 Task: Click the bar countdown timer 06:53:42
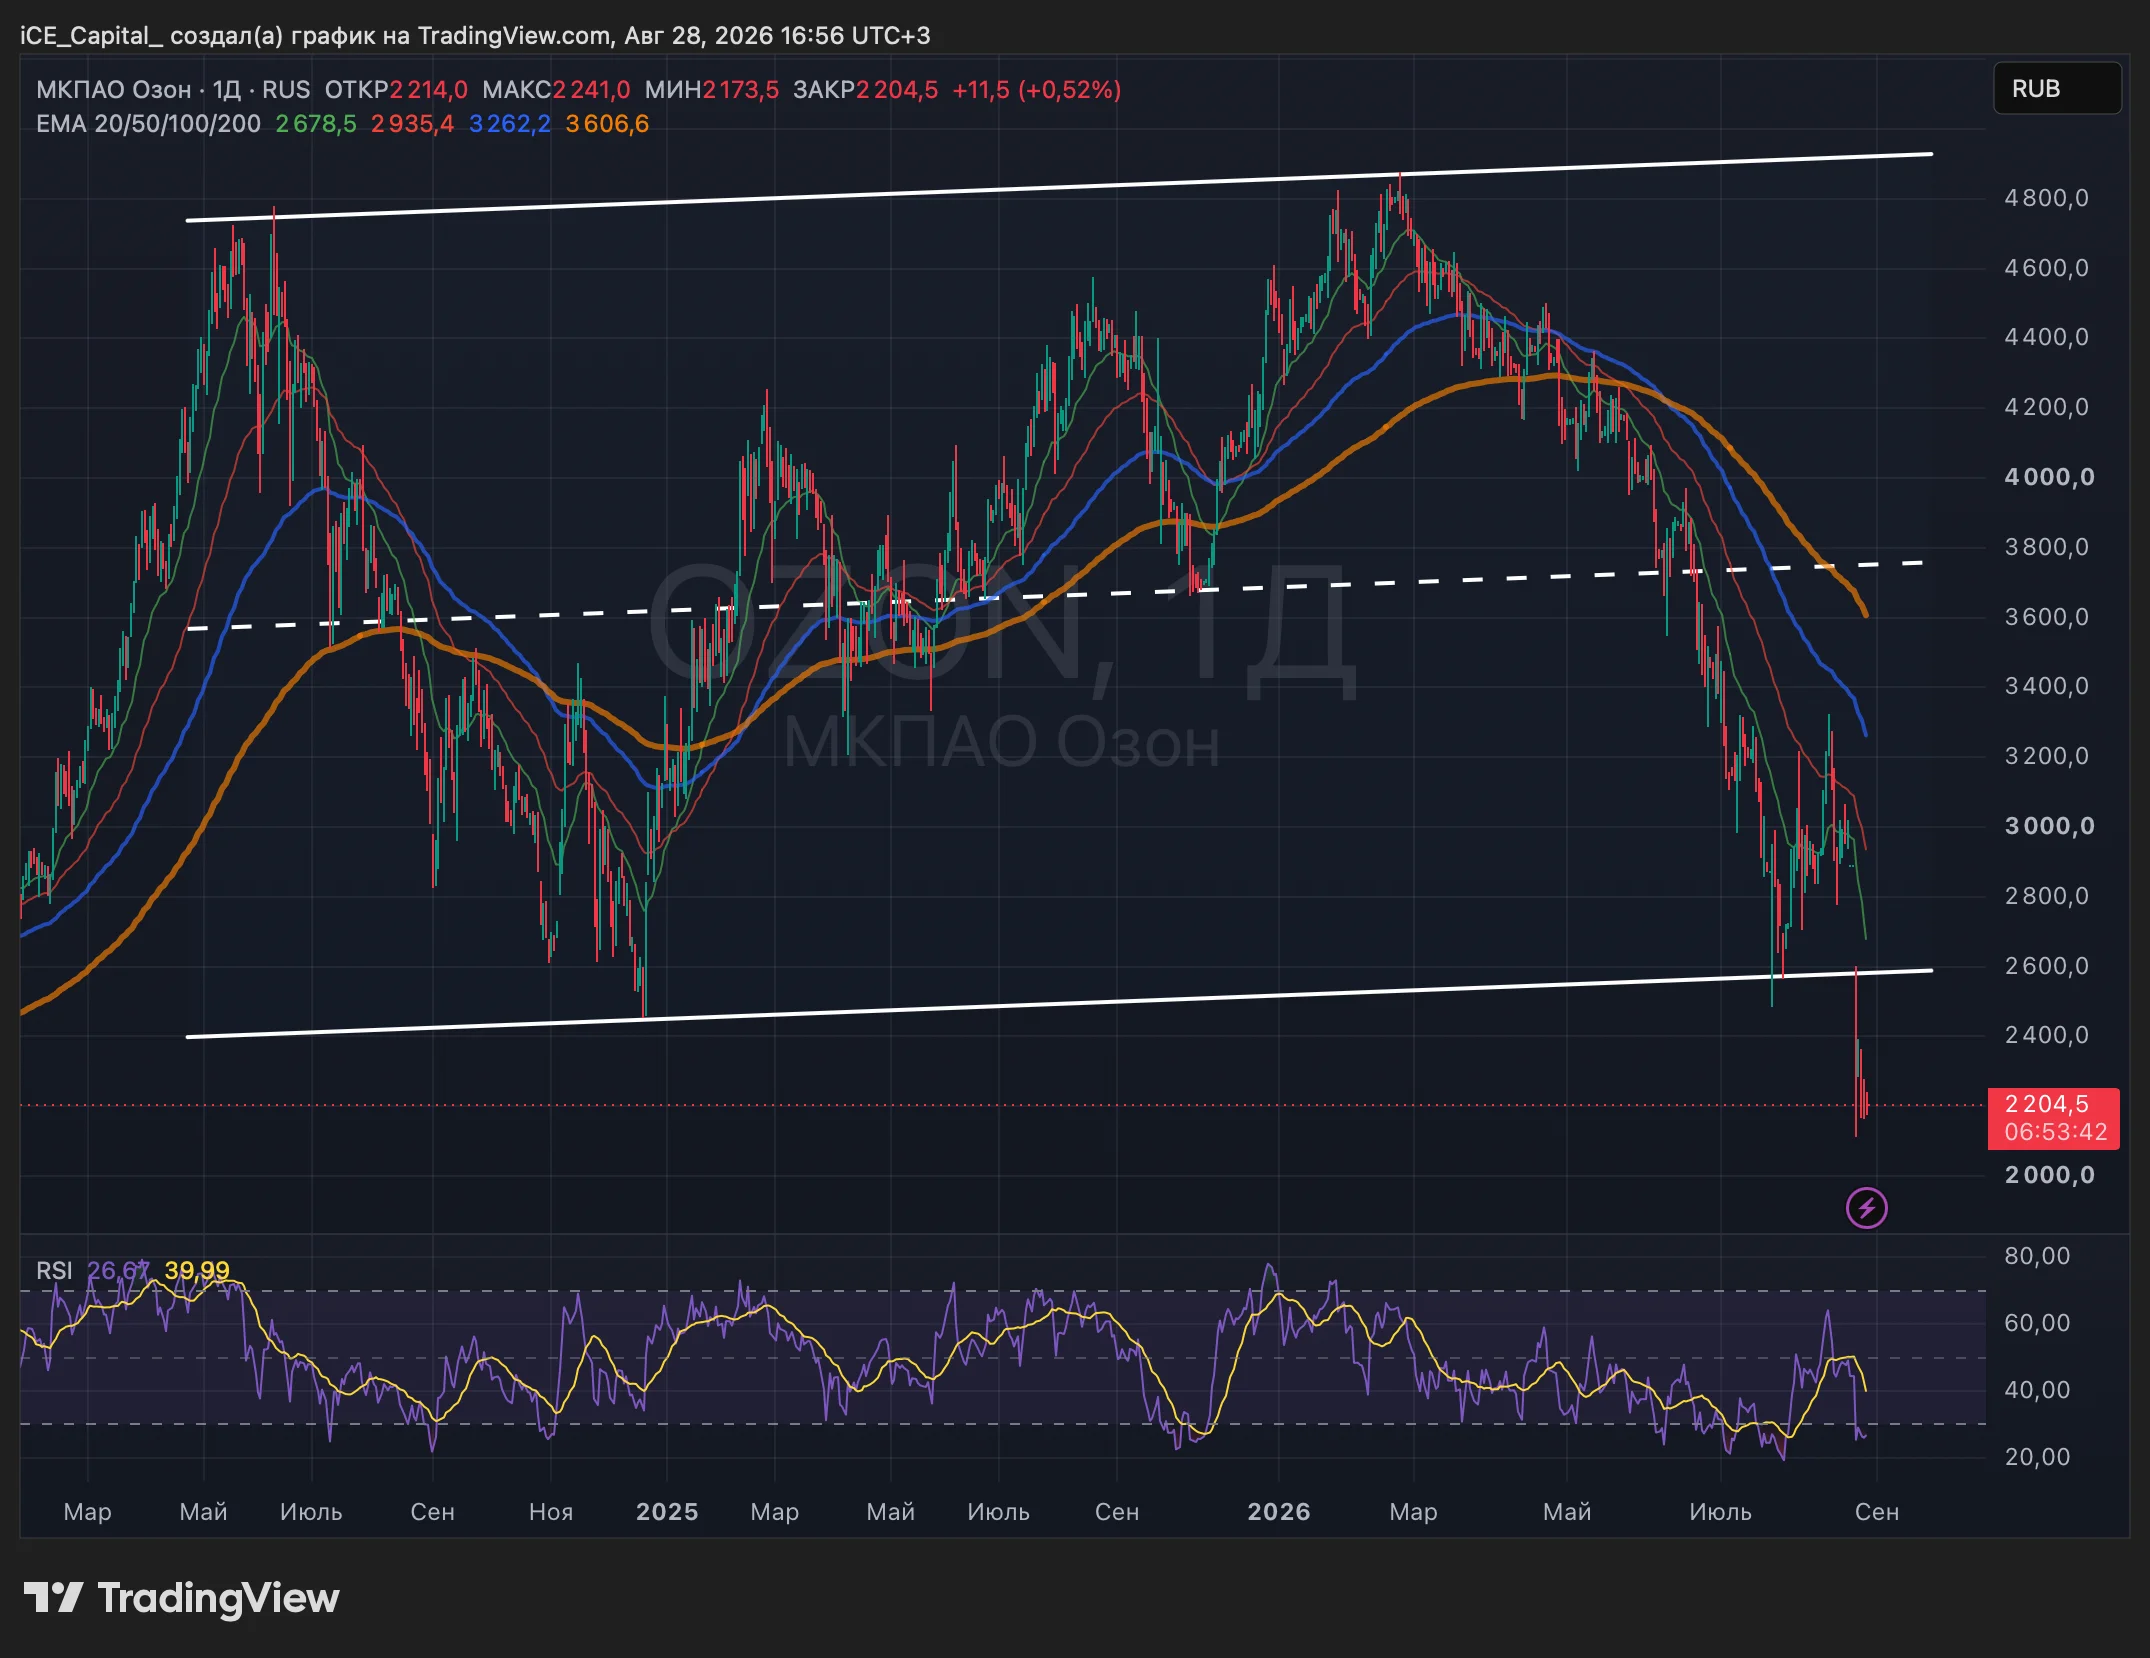[2055, 1132]
